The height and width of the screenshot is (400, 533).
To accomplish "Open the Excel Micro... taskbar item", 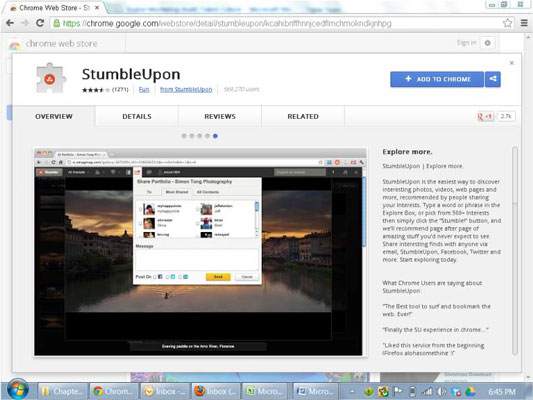I will pyautogui.click(x=266, y=391).
